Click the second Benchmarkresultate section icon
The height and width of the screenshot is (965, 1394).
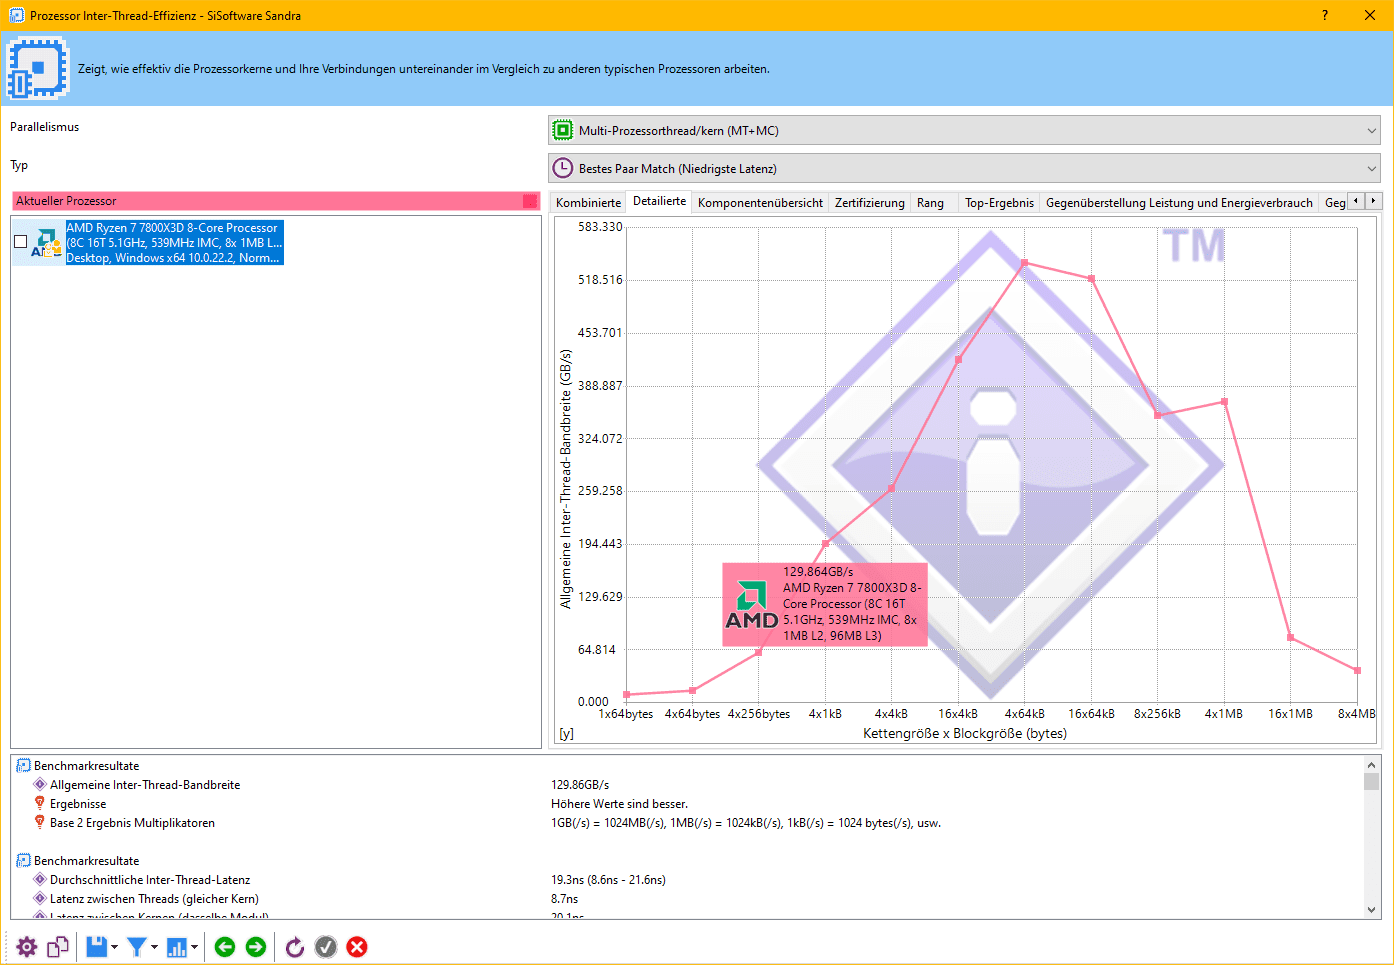click(23, 861)
